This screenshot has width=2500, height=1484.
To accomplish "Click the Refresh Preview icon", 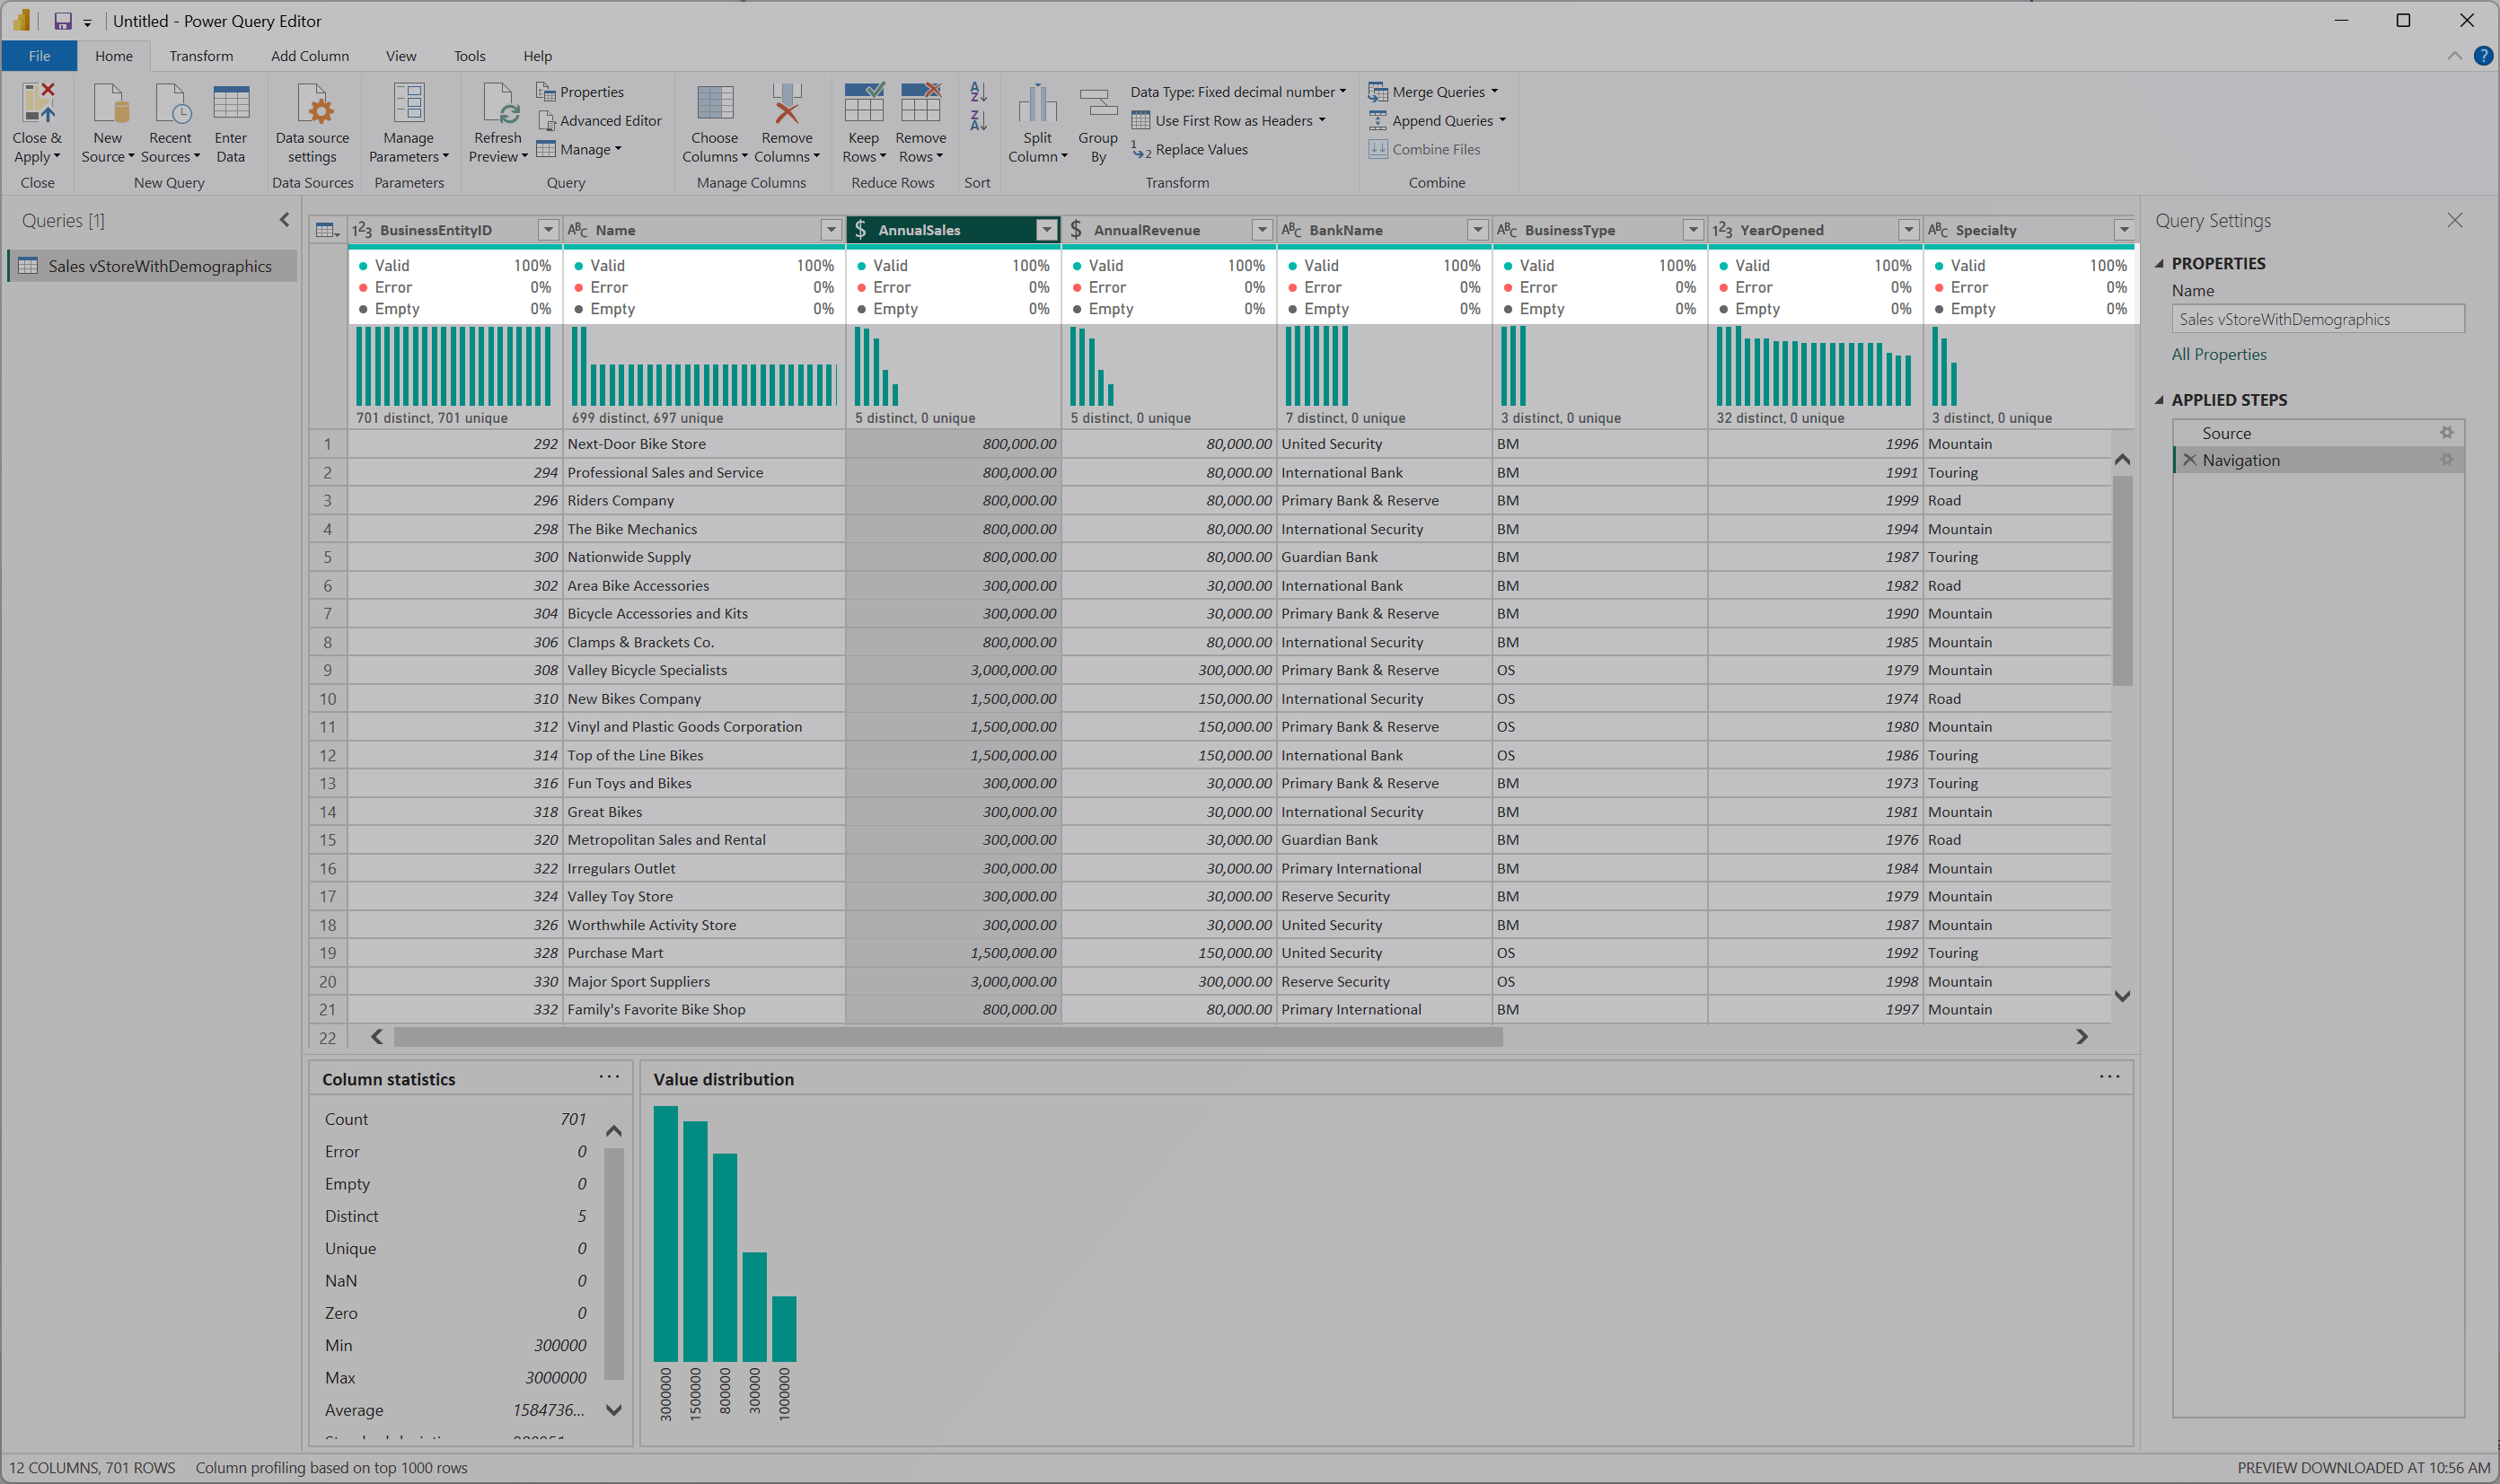I will pyautogui.click(x=496, y=115).
